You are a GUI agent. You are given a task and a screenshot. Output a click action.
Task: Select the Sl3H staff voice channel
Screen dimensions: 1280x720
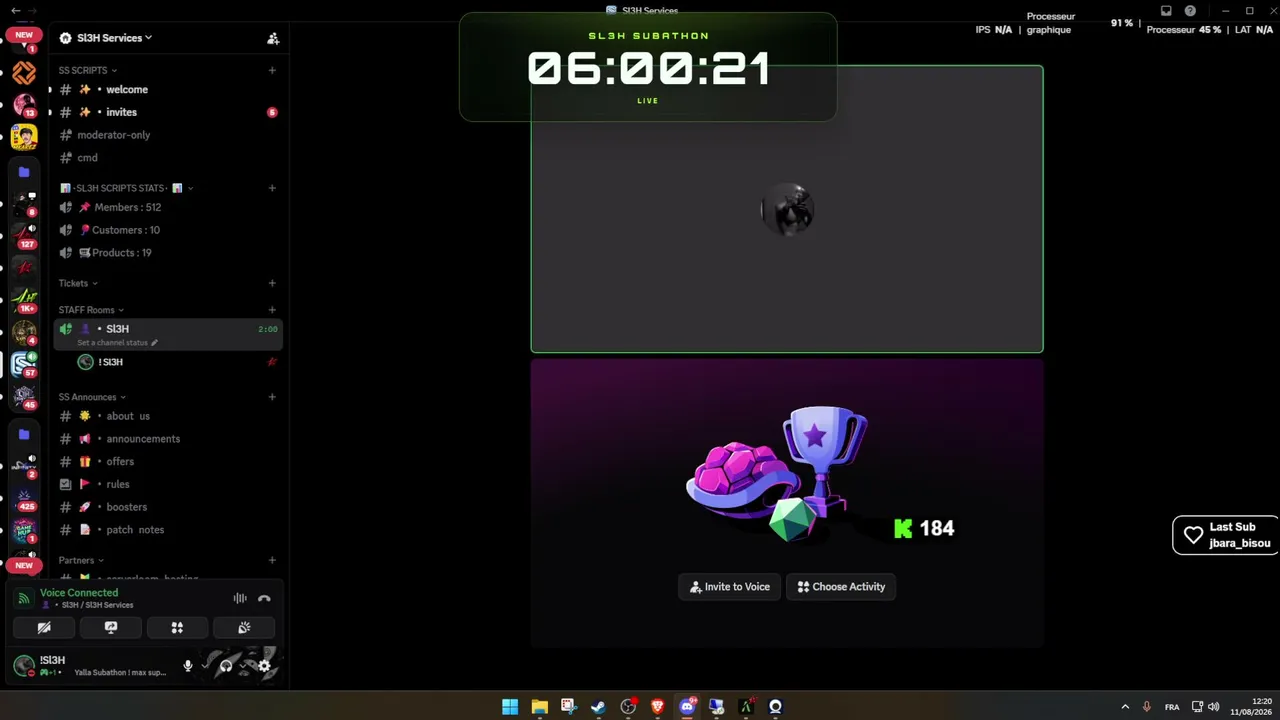(x=168, y=335)
